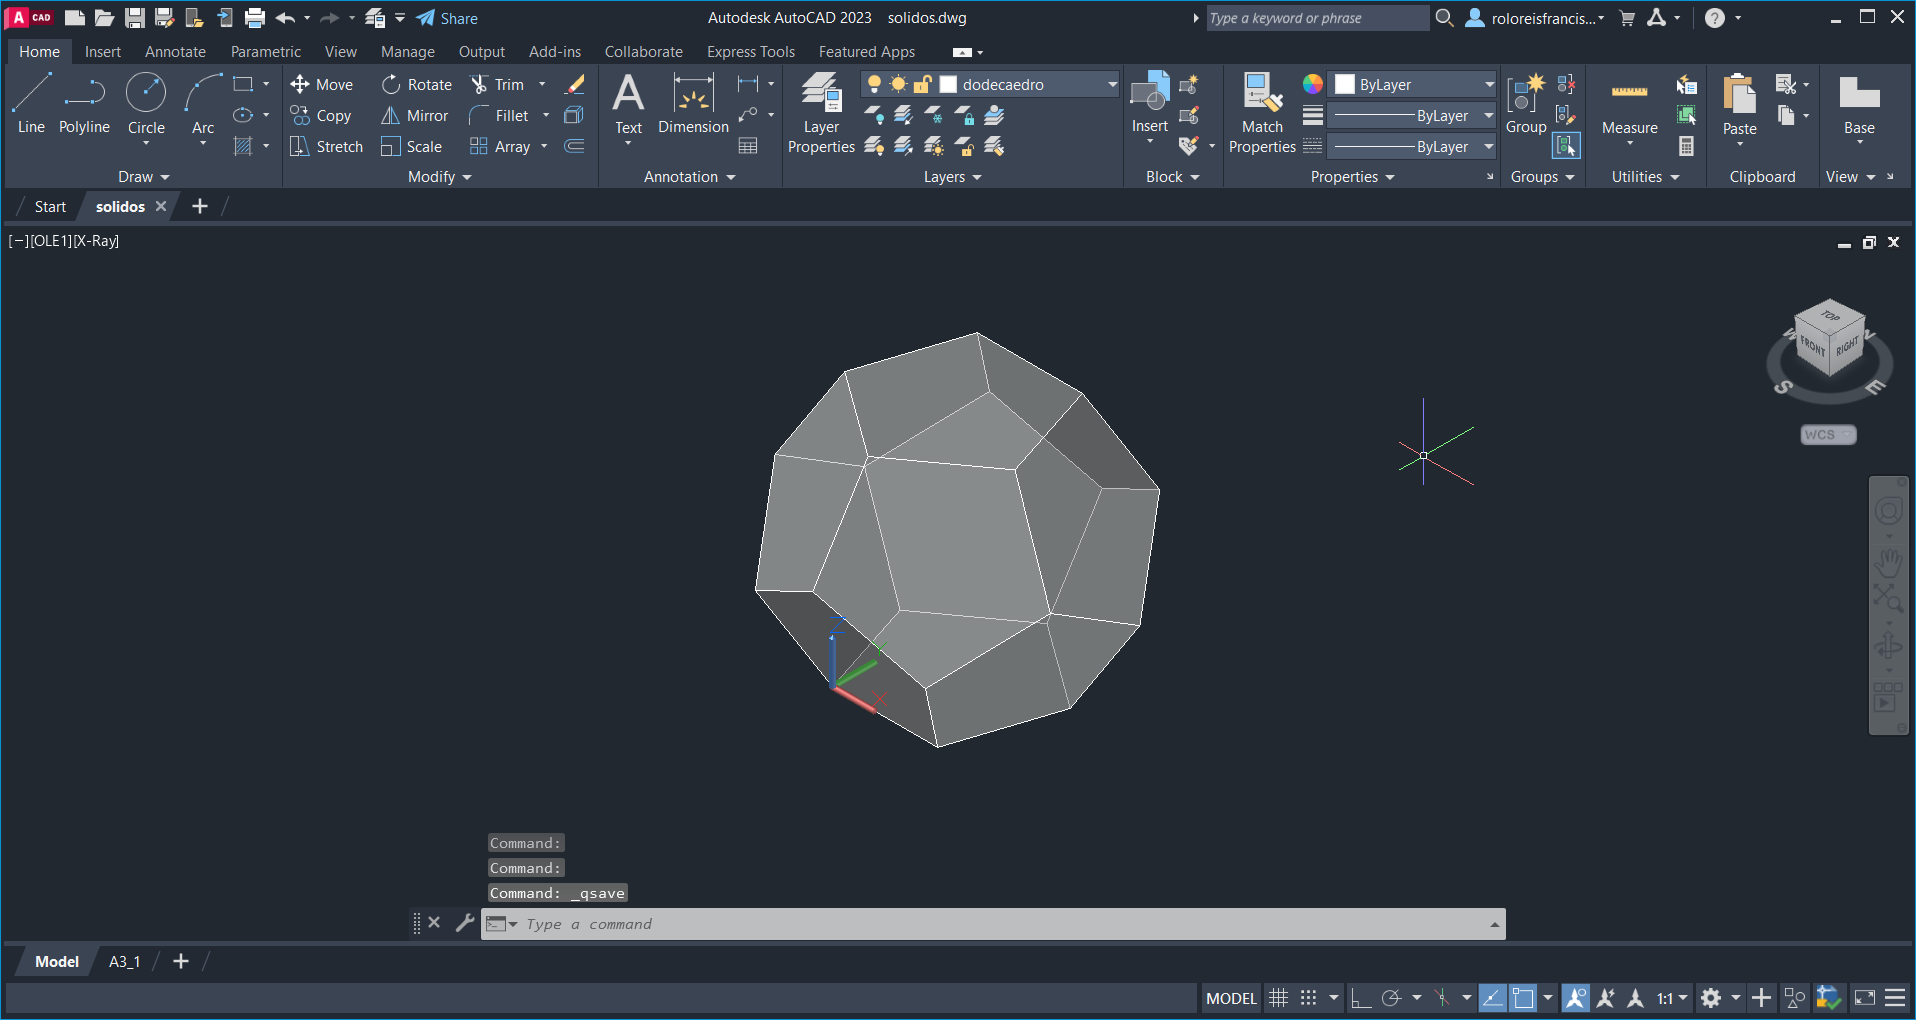1916x1020 pixels.
Task: Expand the Modify panel
Action: point(439,177)
